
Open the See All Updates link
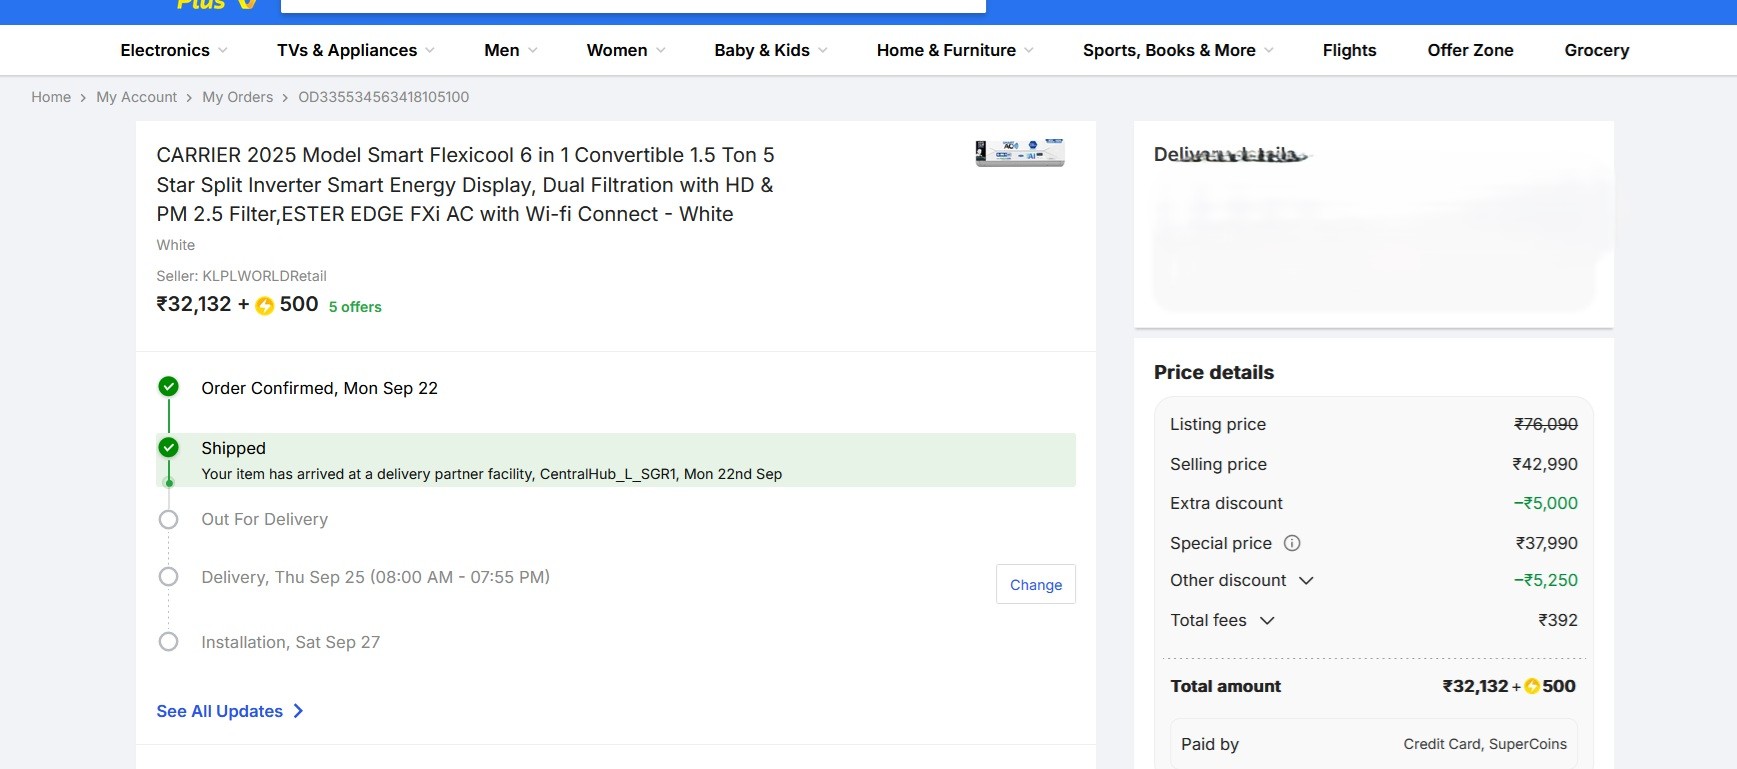click(220, 711)
